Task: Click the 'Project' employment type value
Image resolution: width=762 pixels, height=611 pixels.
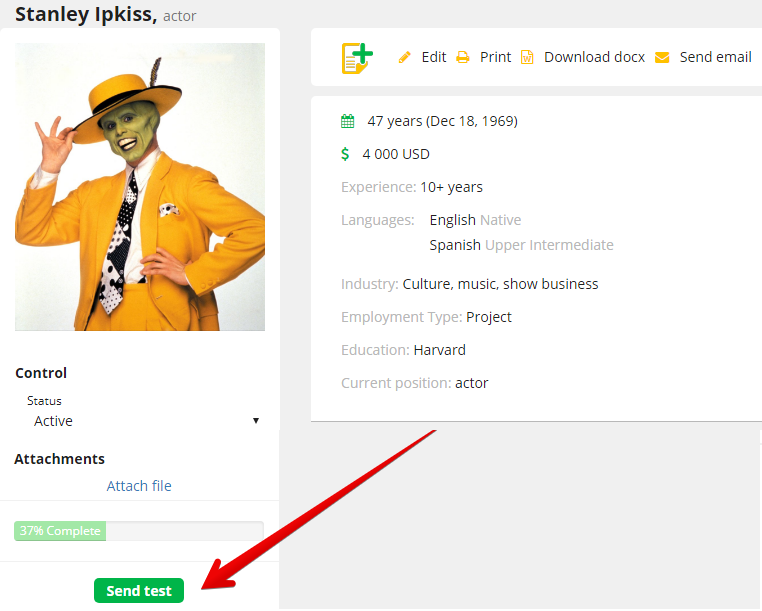Action: [488, 317]
